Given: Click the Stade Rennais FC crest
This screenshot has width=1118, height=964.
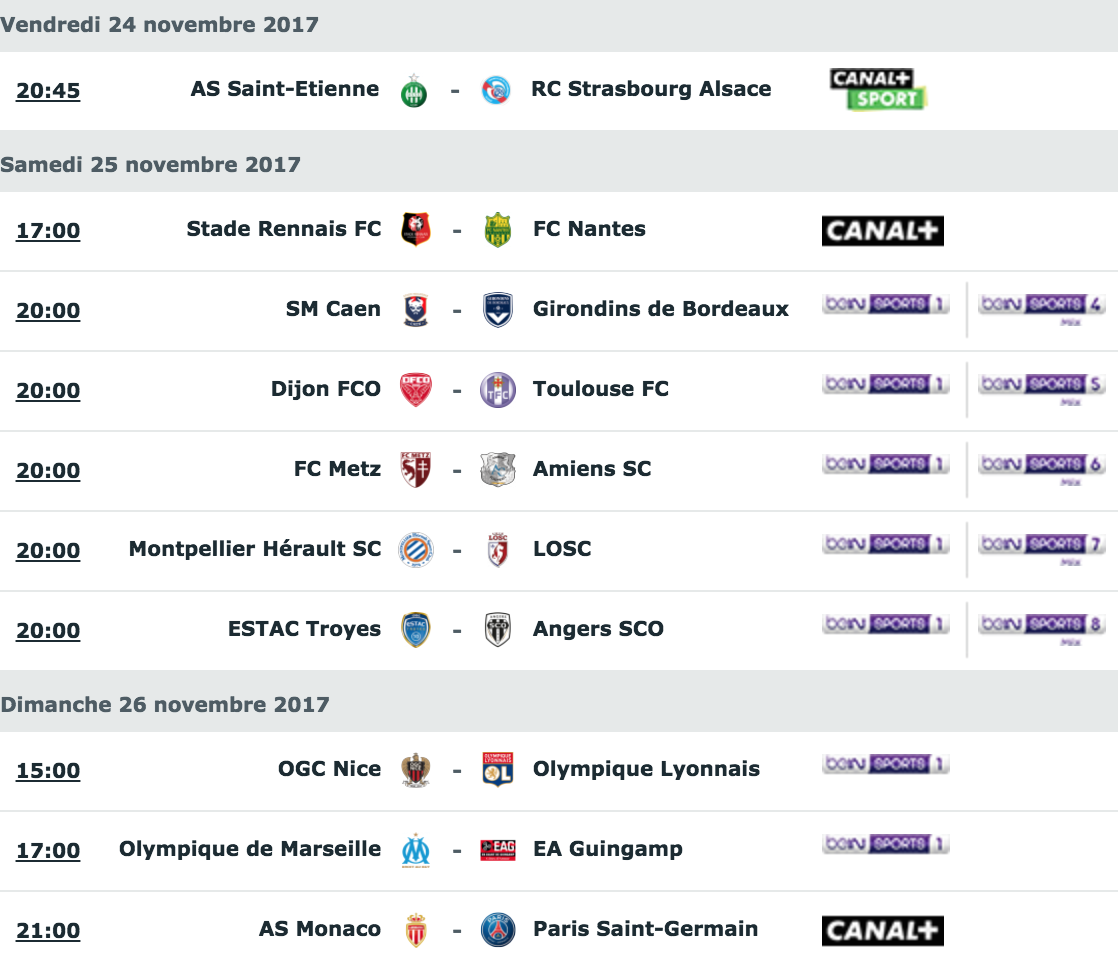Looking at the screenshot, I should [416, 230].
